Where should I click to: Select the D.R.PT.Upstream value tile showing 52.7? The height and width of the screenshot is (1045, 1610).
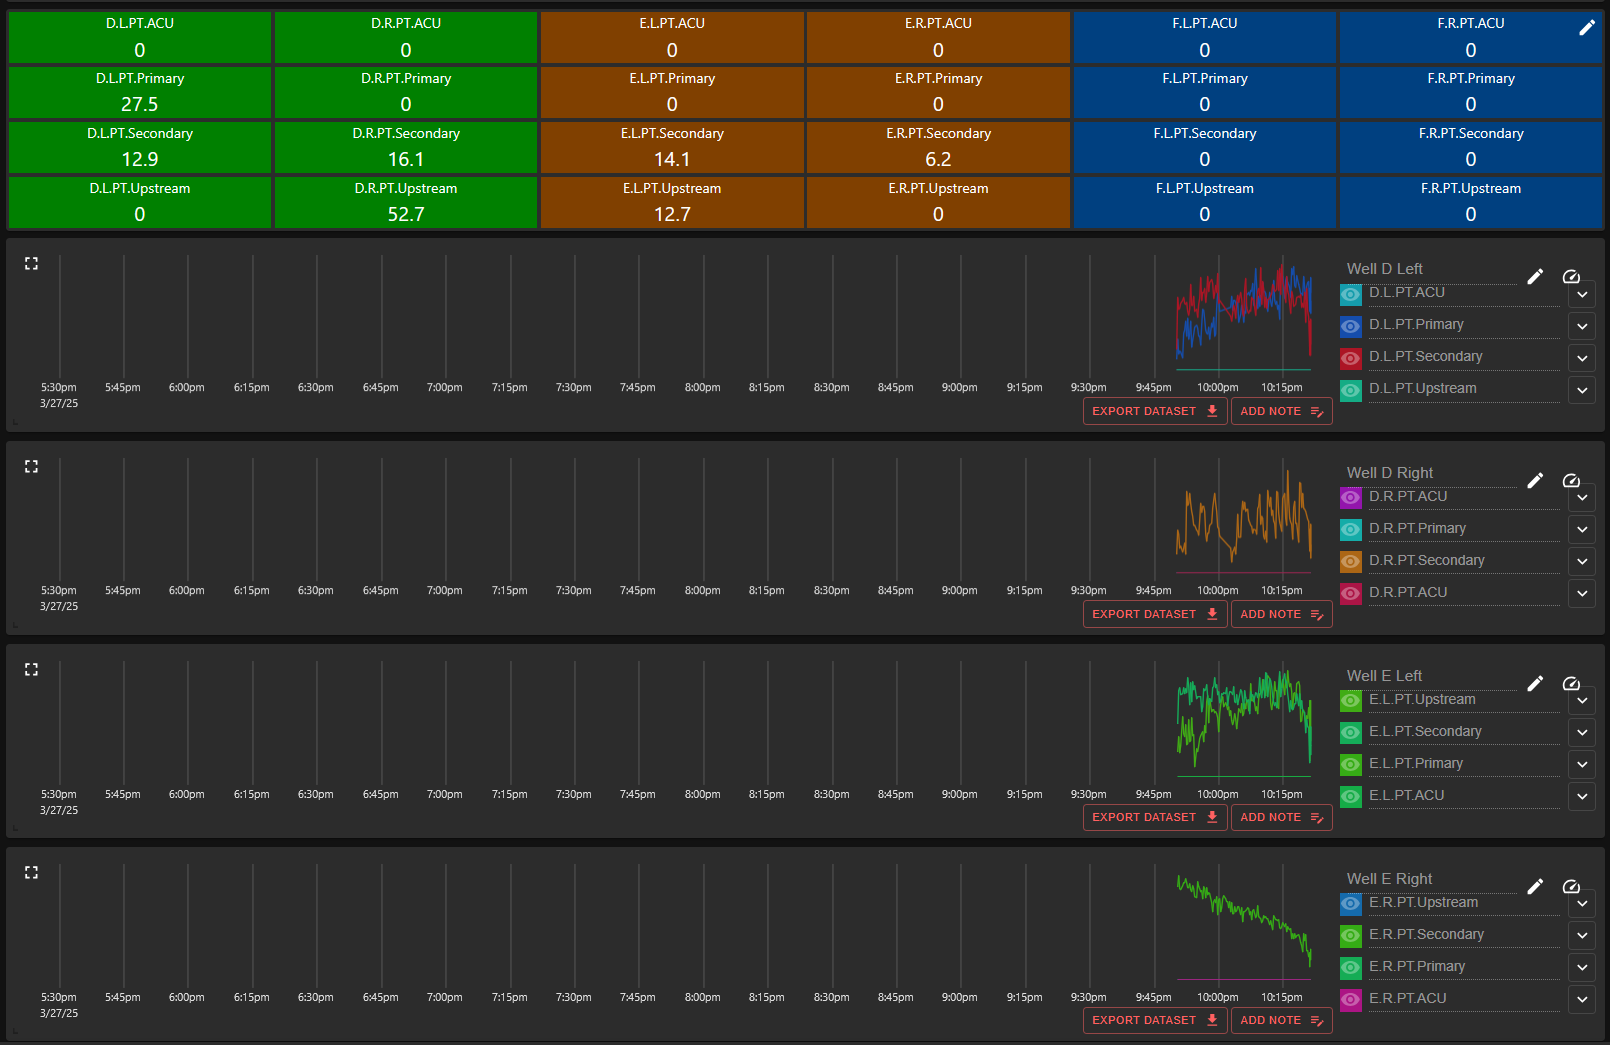click(x=406, y=202)
